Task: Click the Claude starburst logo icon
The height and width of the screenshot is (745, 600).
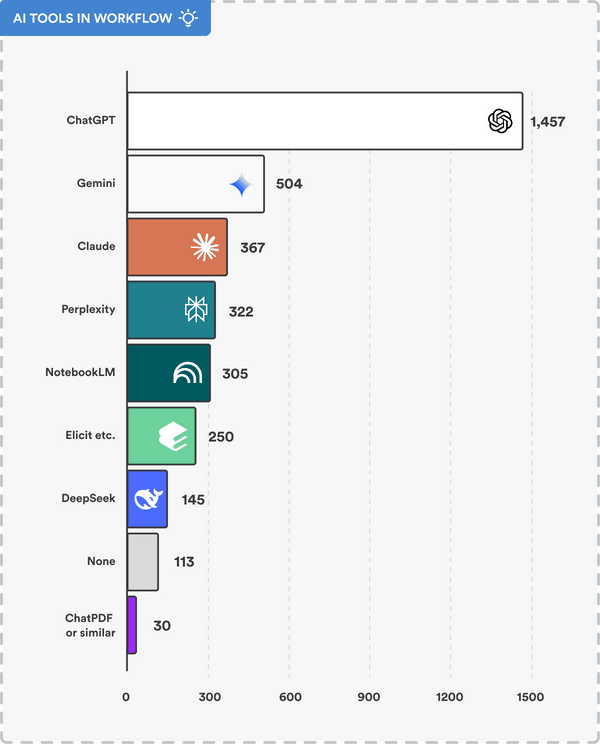Action: click(x=205, y=247)
